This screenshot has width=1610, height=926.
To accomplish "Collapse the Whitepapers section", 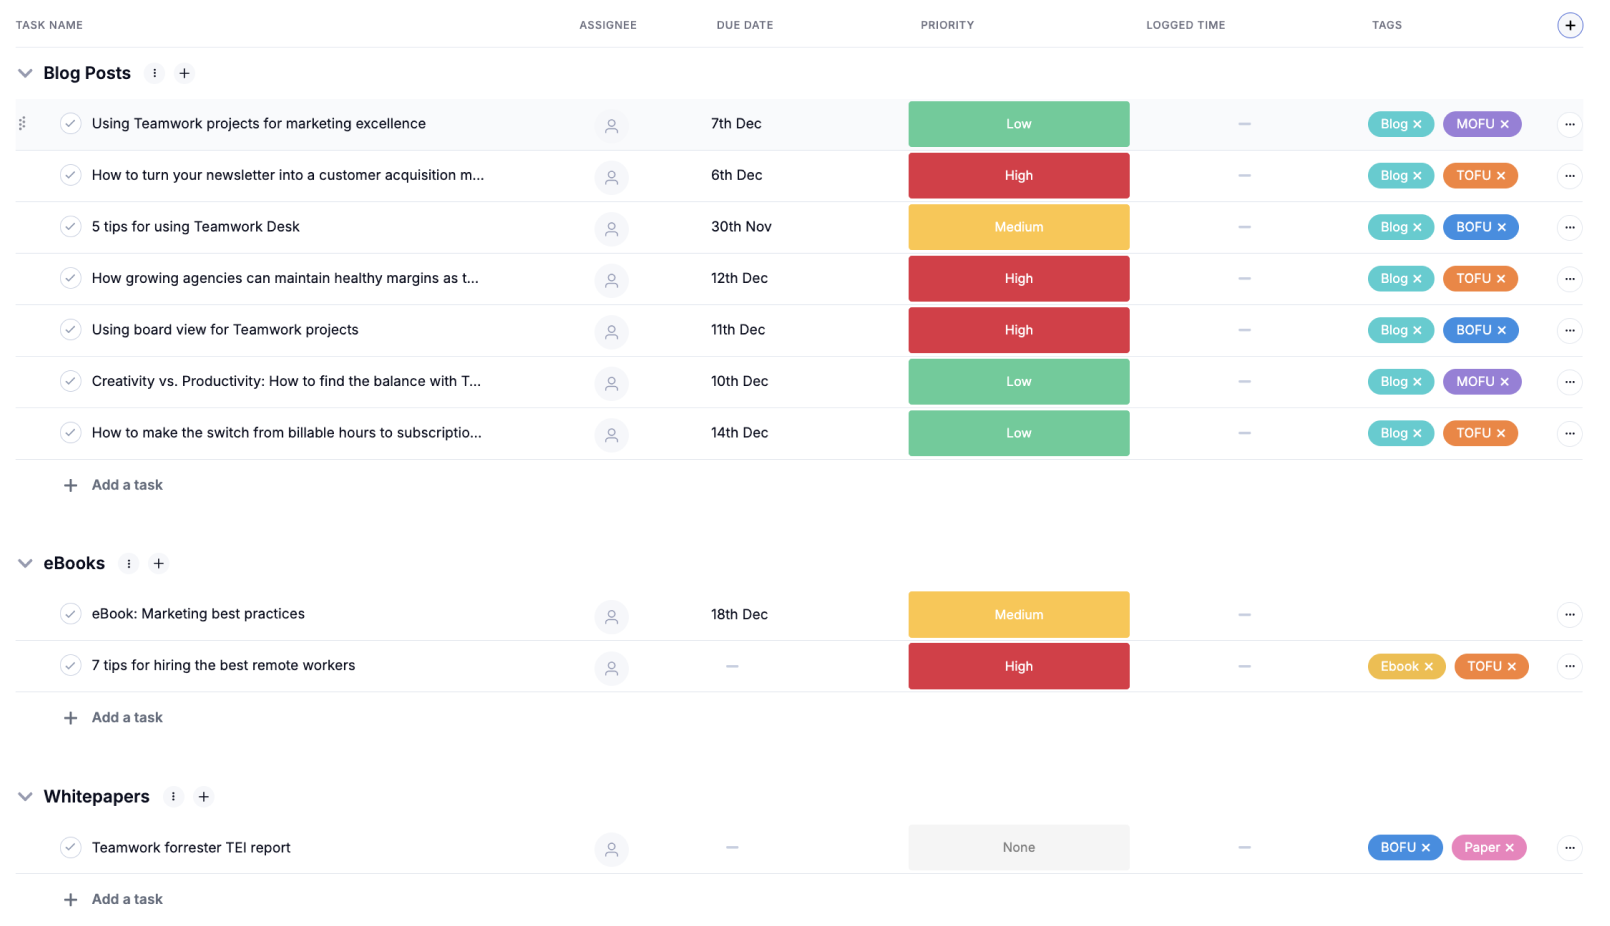I will coord(25,797).
